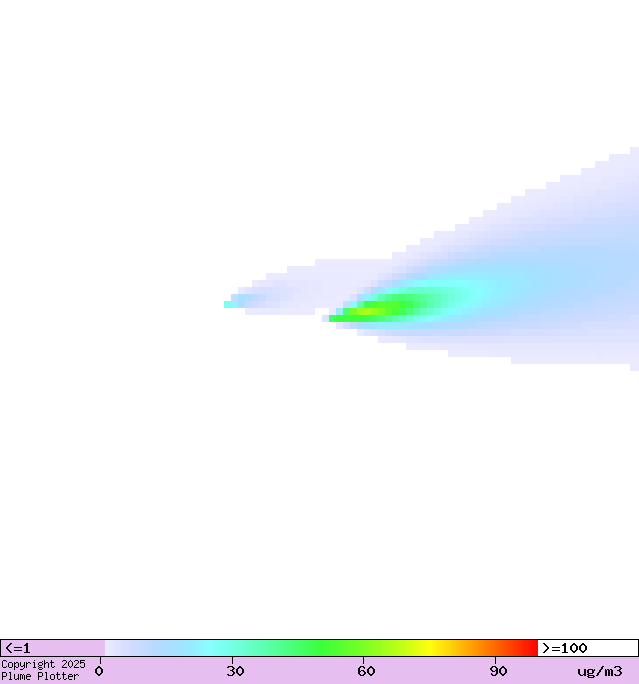
Task: Click the '<=1' legend label
Action: (18, 648)
